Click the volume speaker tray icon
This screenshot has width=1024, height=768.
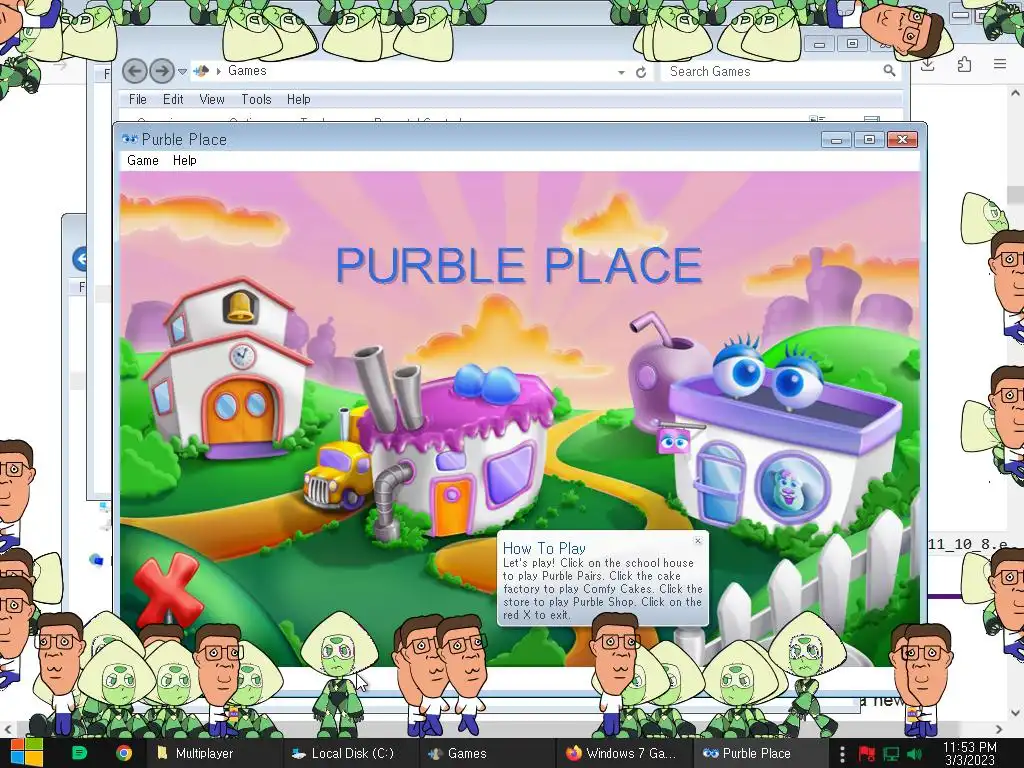pos(914,754)
